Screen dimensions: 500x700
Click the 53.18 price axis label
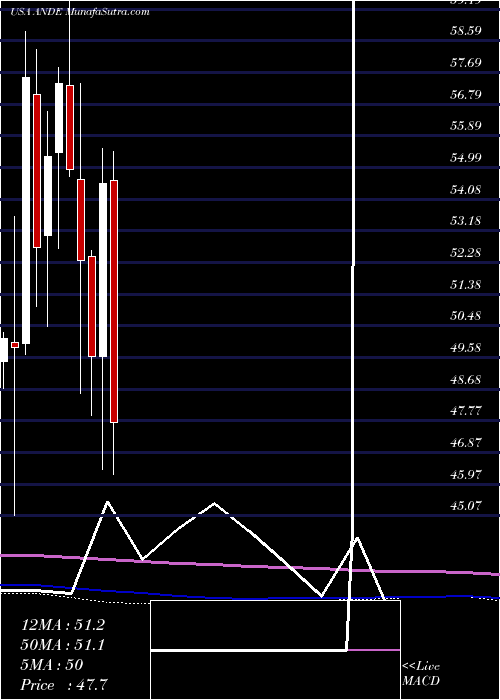(x=466, y=221)
